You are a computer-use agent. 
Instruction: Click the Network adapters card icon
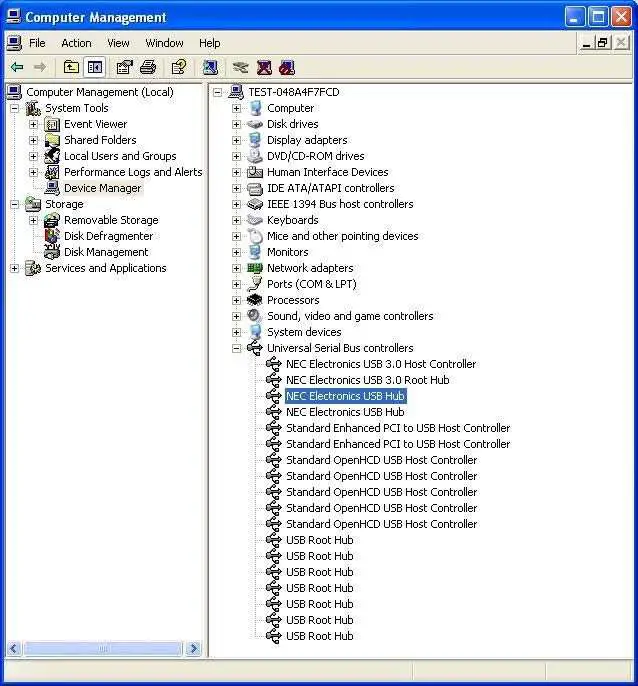click(x=255, y=268)
